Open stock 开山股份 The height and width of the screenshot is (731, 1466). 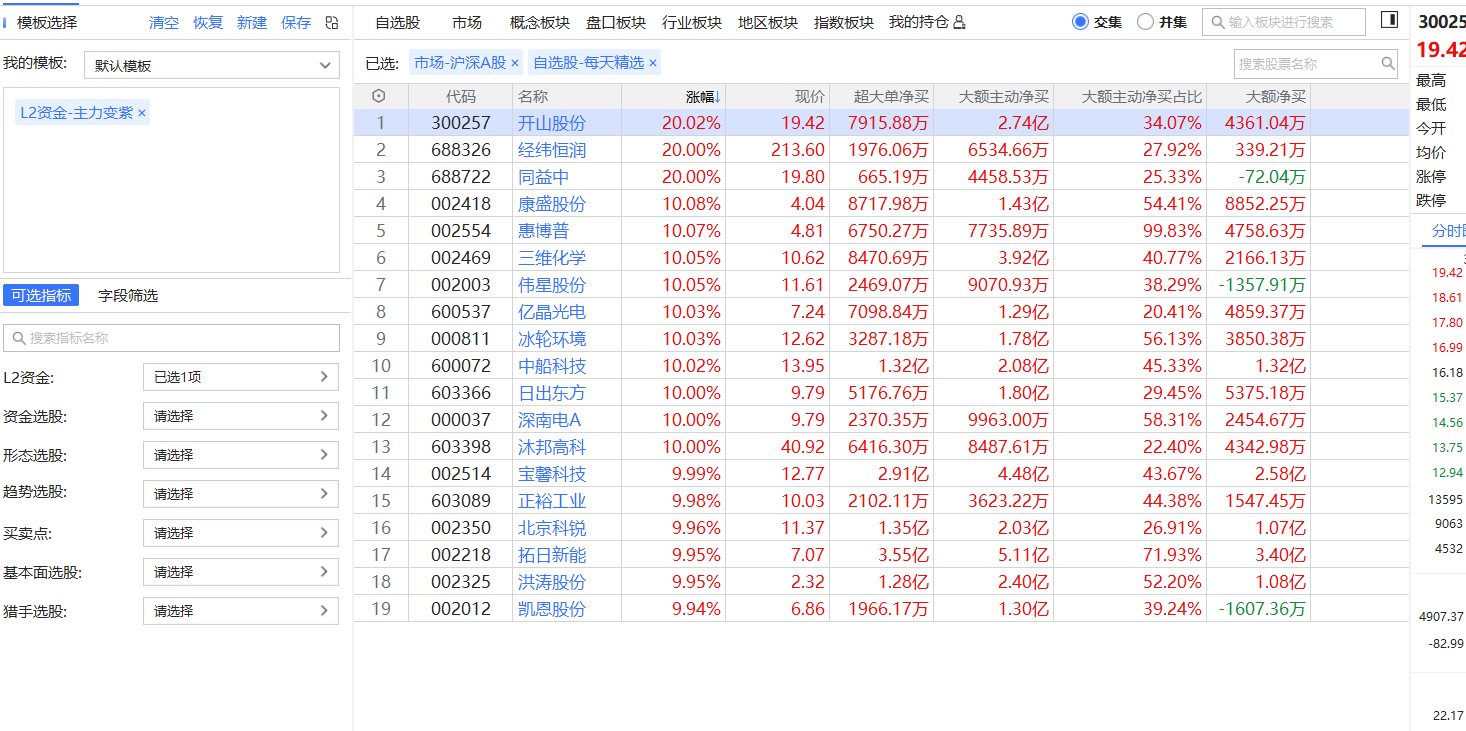552,123
